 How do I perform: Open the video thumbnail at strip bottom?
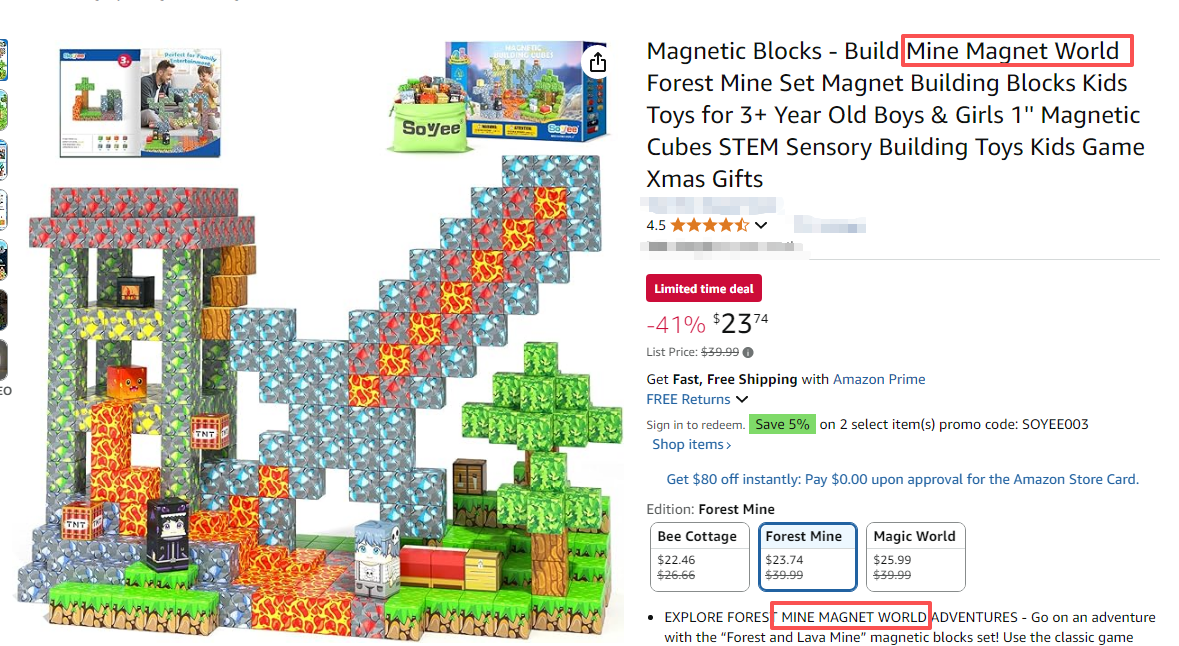(x=3, y=359)
